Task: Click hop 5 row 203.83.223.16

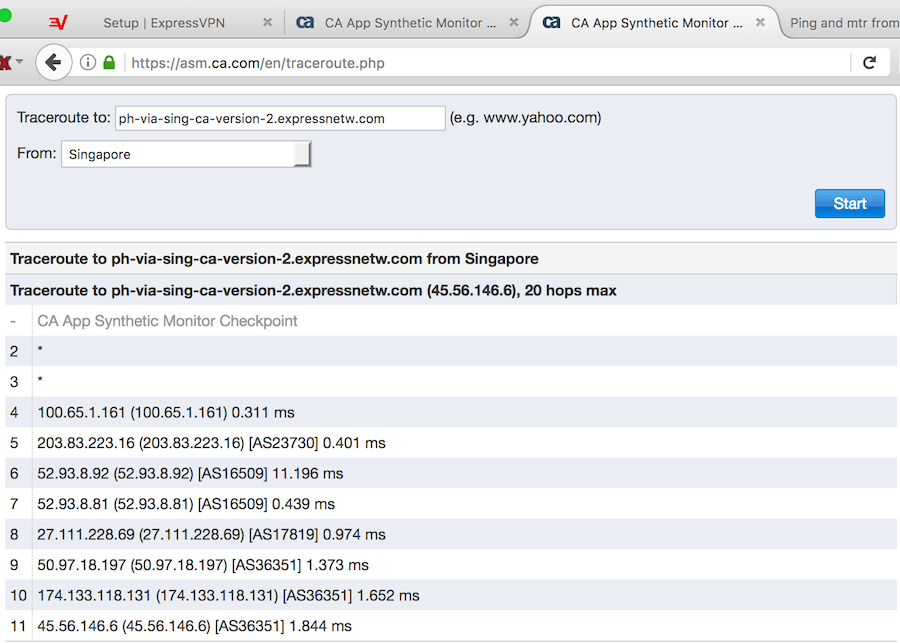Action: coord(451,443)
